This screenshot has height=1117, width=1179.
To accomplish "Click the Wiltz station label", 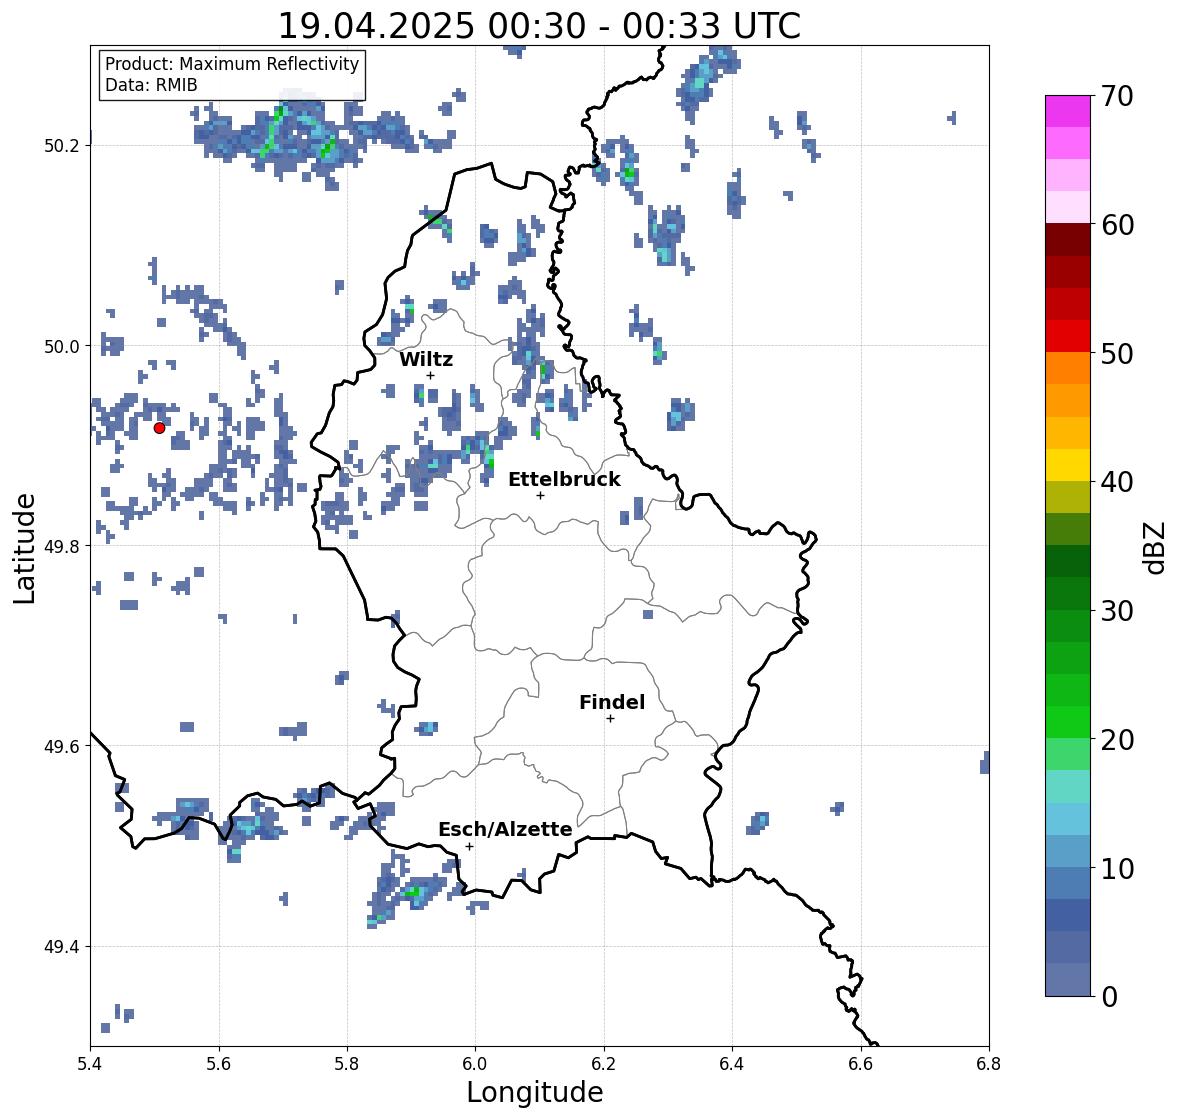I will [x=426, y=359].
